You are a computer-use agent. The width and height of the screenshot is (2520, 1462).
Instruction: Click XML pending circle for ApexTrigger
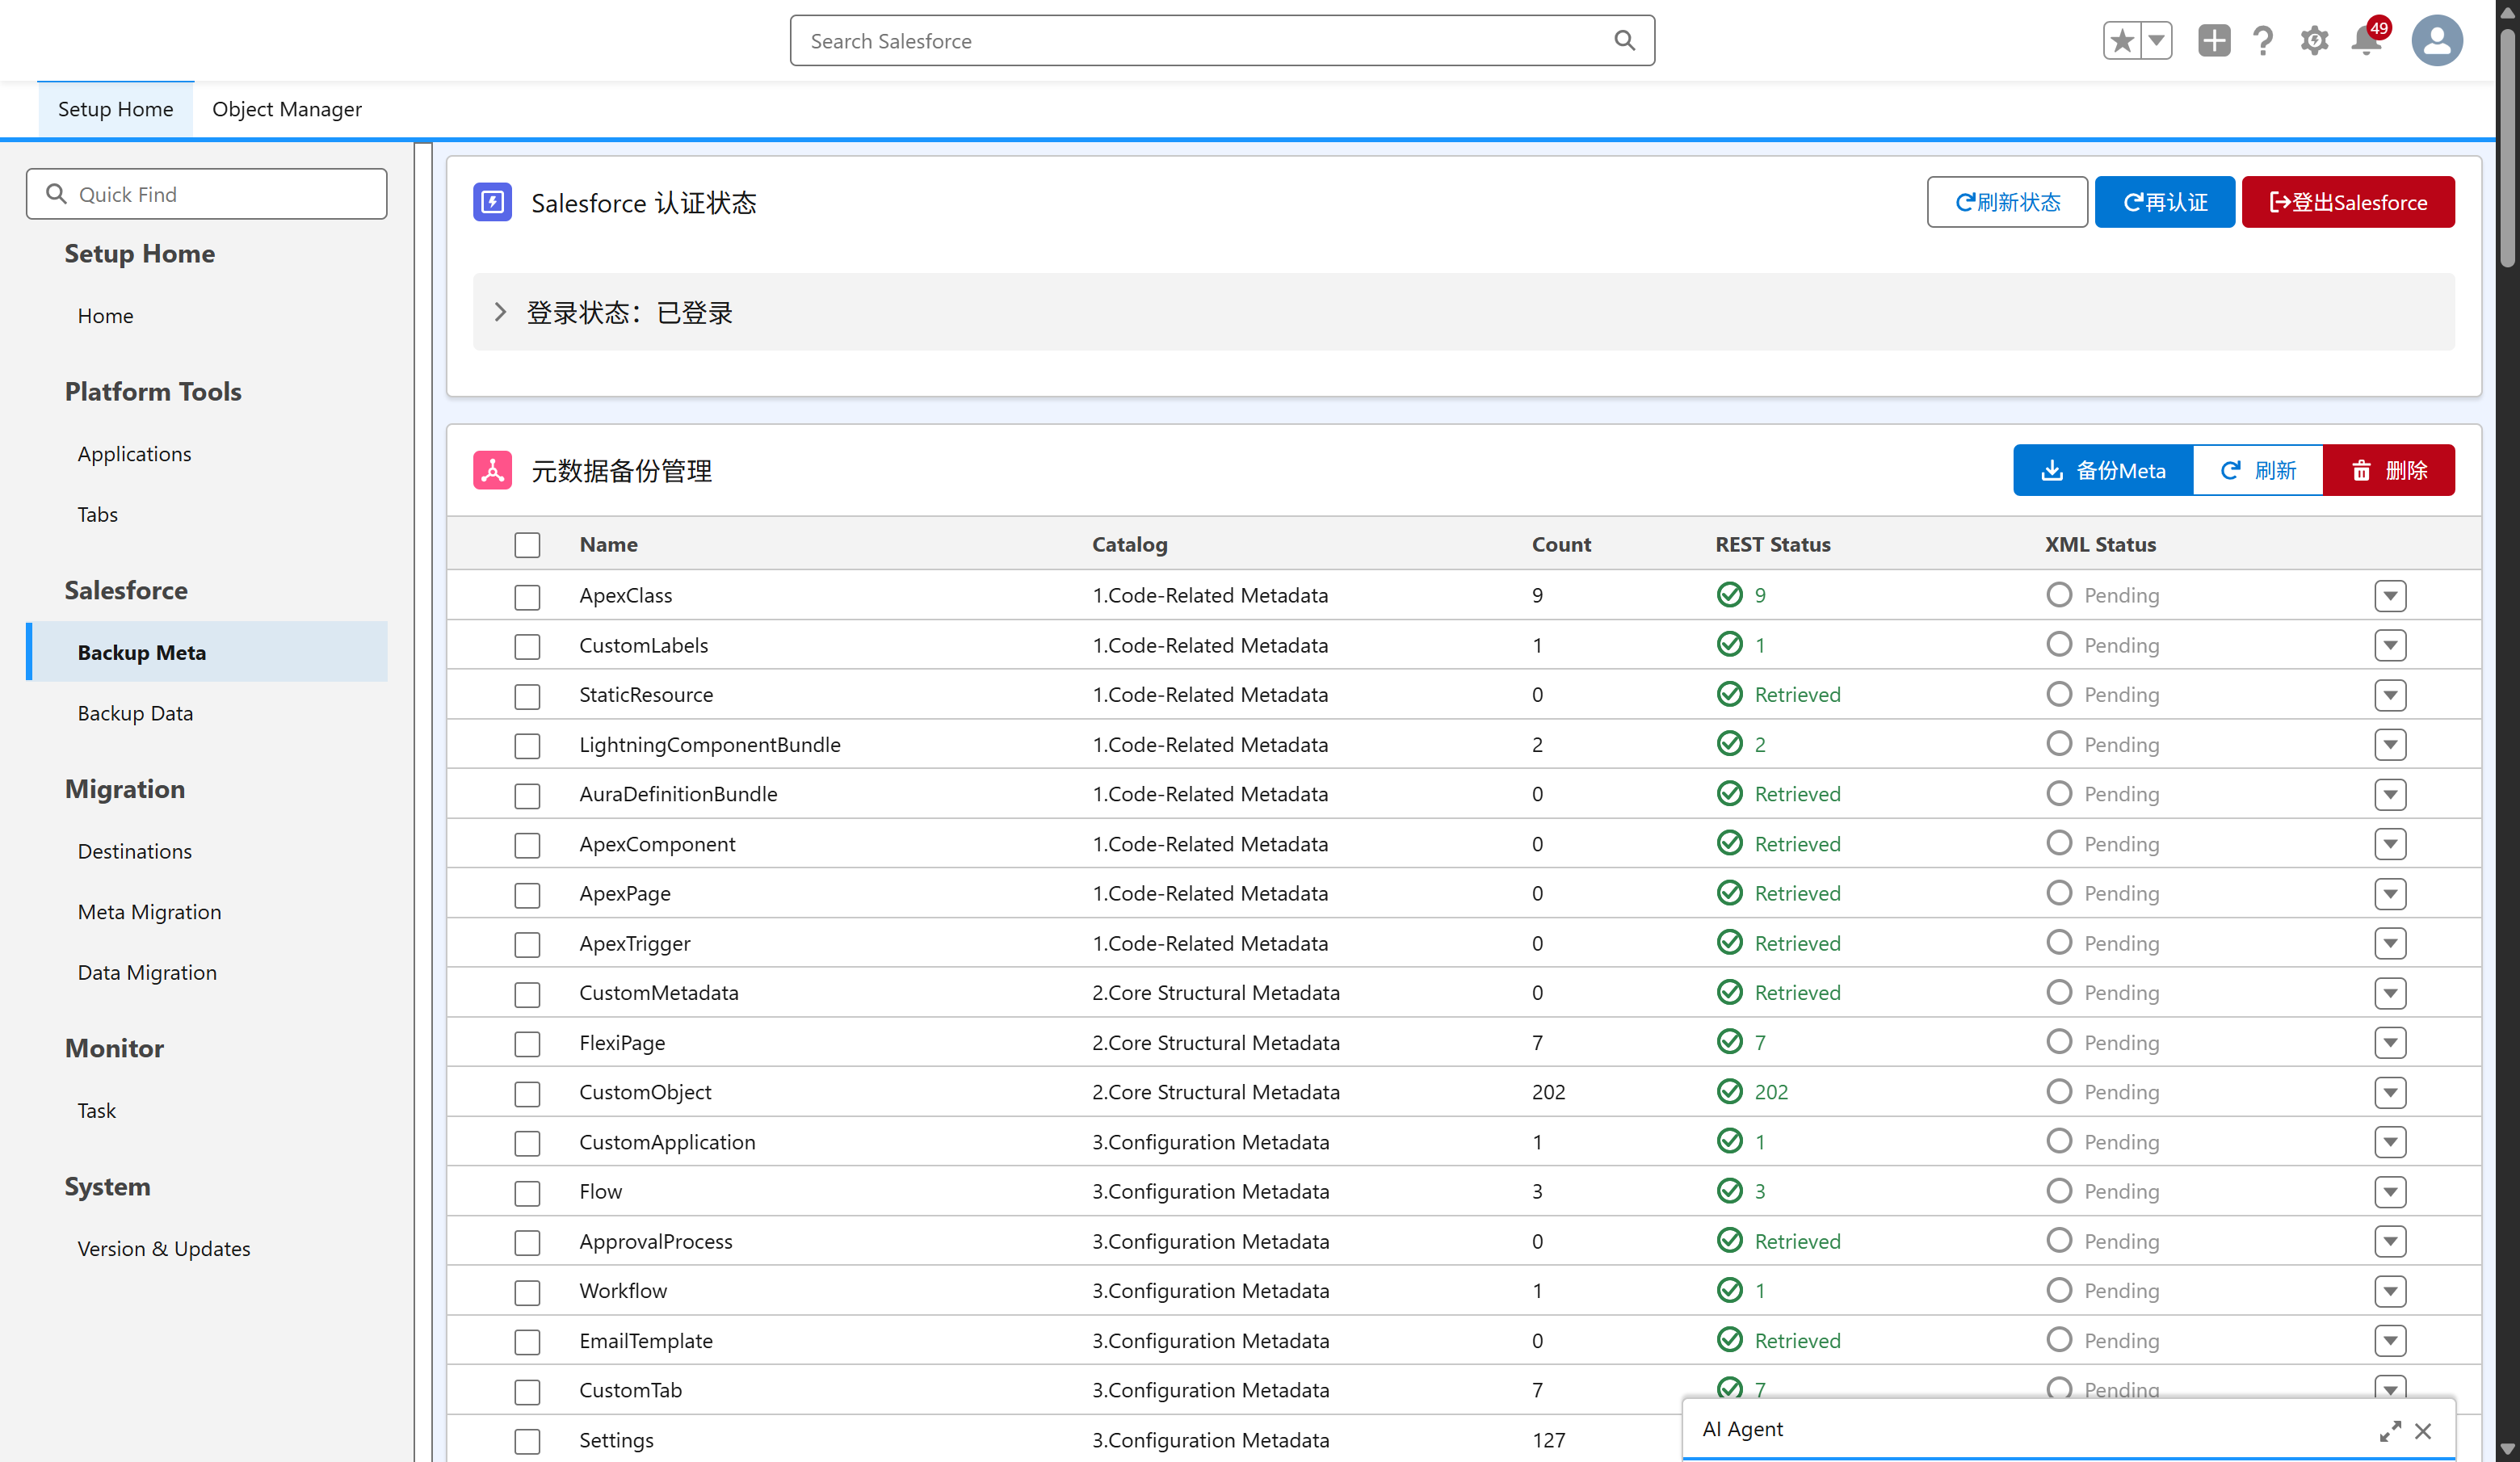point(2059,943)
